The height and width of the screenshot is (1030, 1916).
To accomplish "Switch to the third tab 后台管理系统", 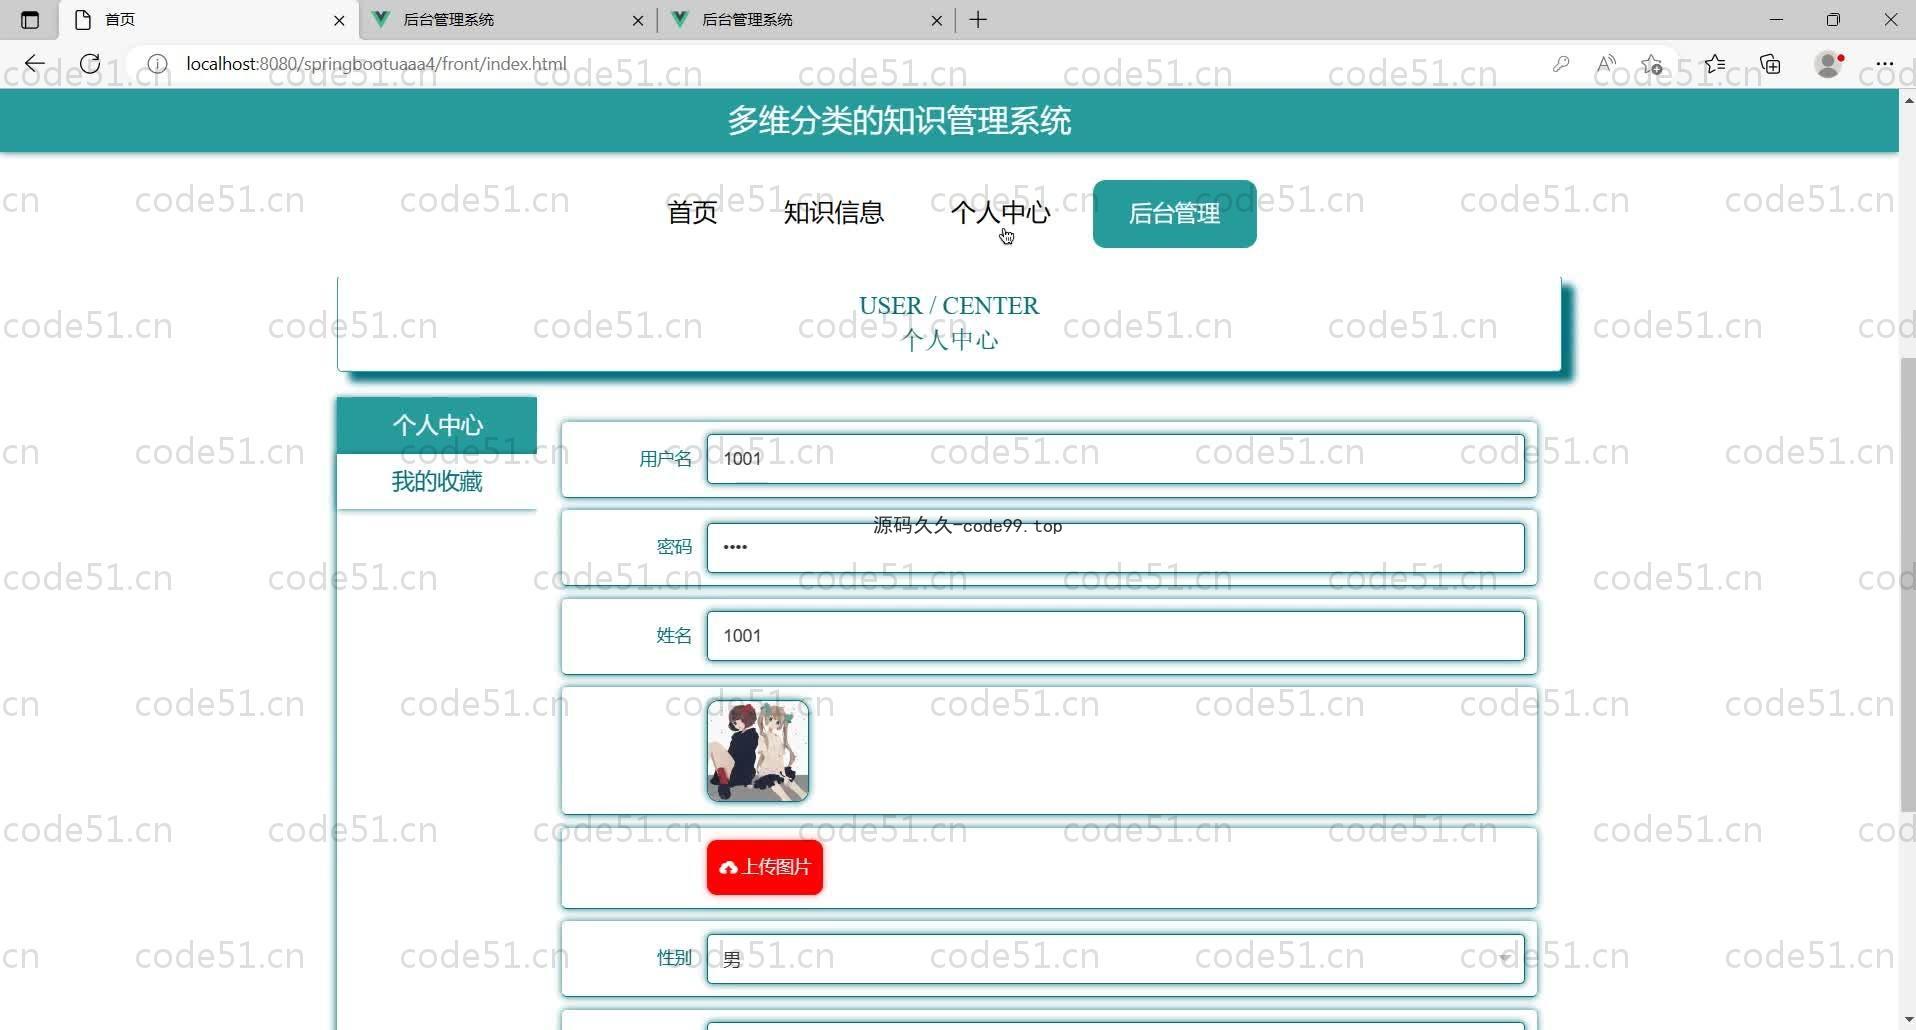I will click(x=805, y=20).
